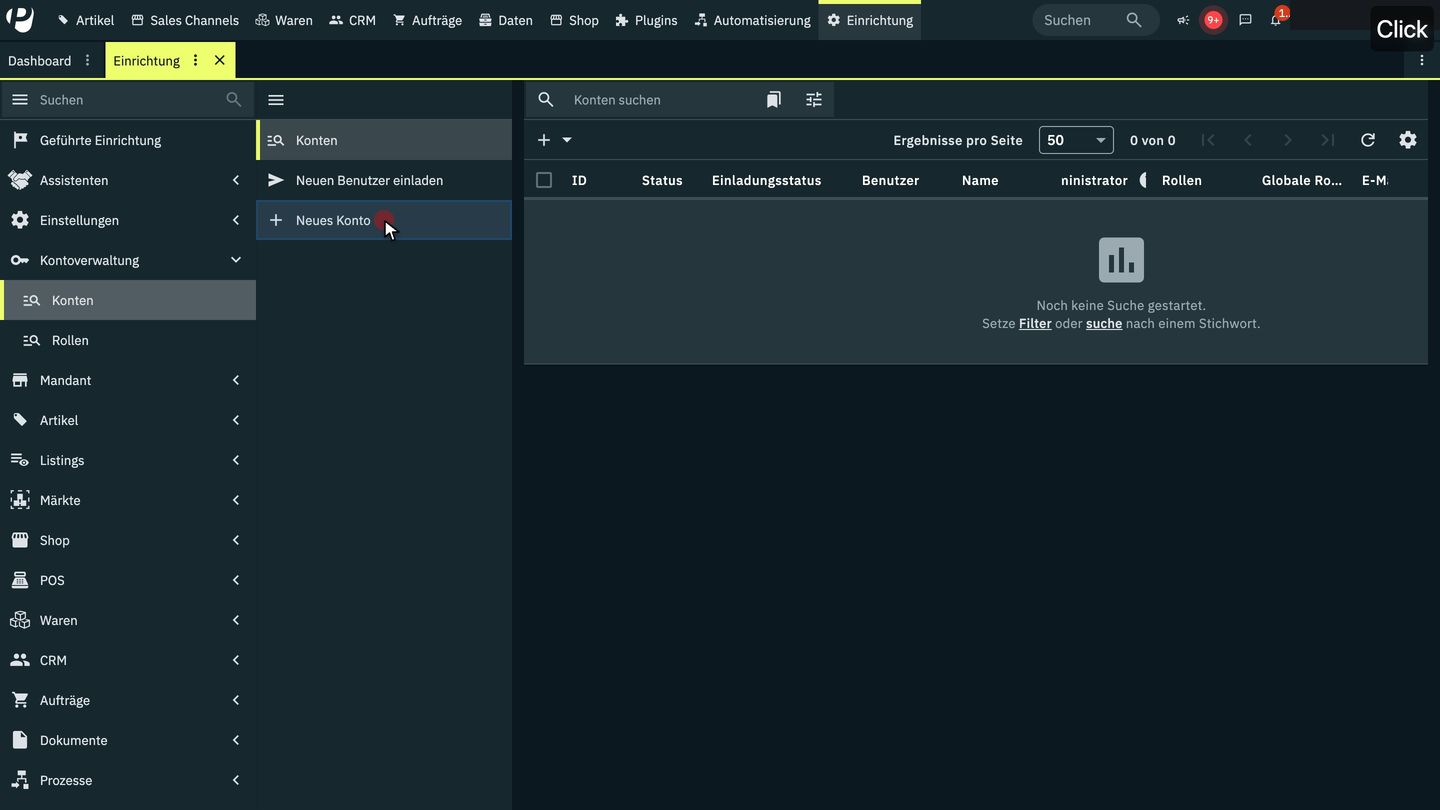The height and width of the screenshot is (810, 1440).
Task: Open the chat message icon
Action: [x=1245, y=20]
